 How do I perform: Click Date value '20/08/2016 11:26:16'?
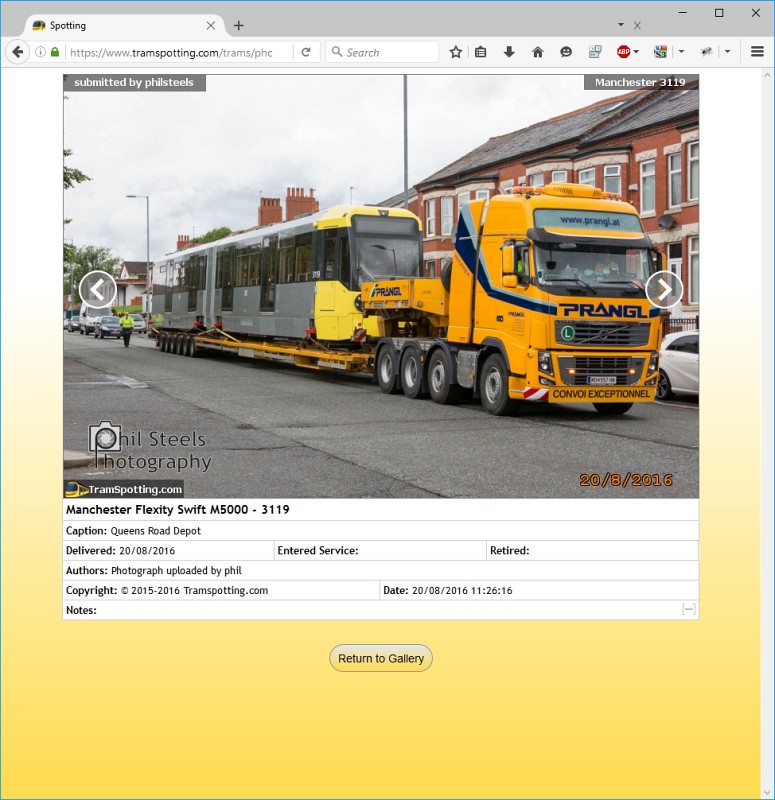pos(462,590)
